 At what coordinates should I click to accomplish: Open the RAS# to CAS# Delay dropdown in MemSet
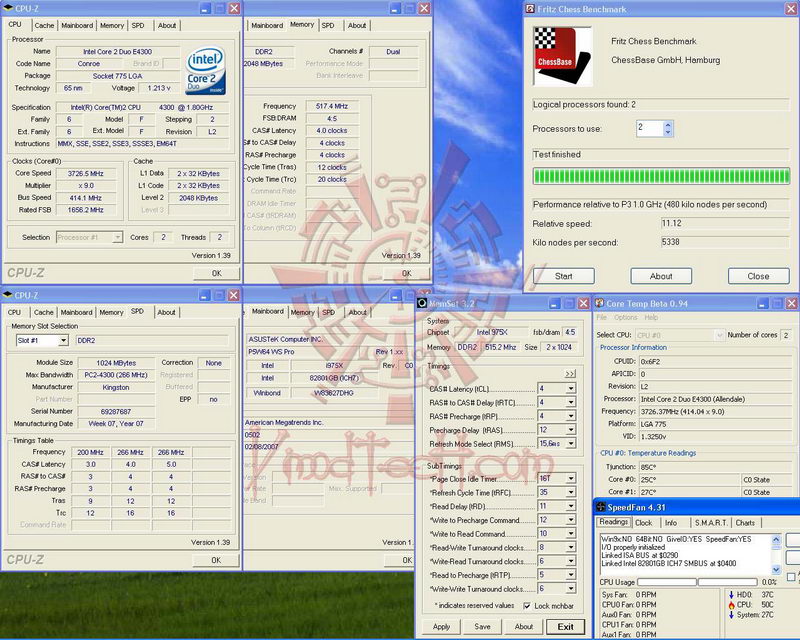tap(571, 402)
